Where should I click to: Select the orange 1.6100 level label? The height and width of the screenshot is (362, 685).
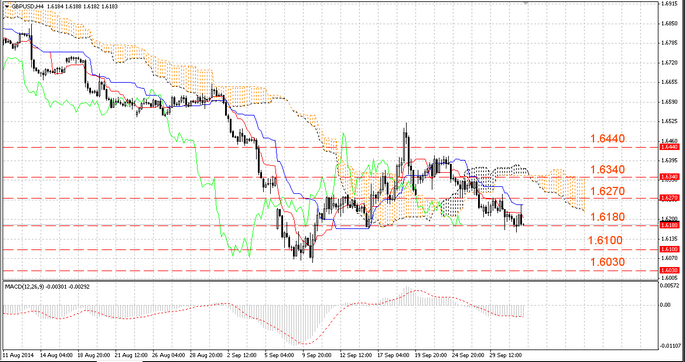(605, 240)
